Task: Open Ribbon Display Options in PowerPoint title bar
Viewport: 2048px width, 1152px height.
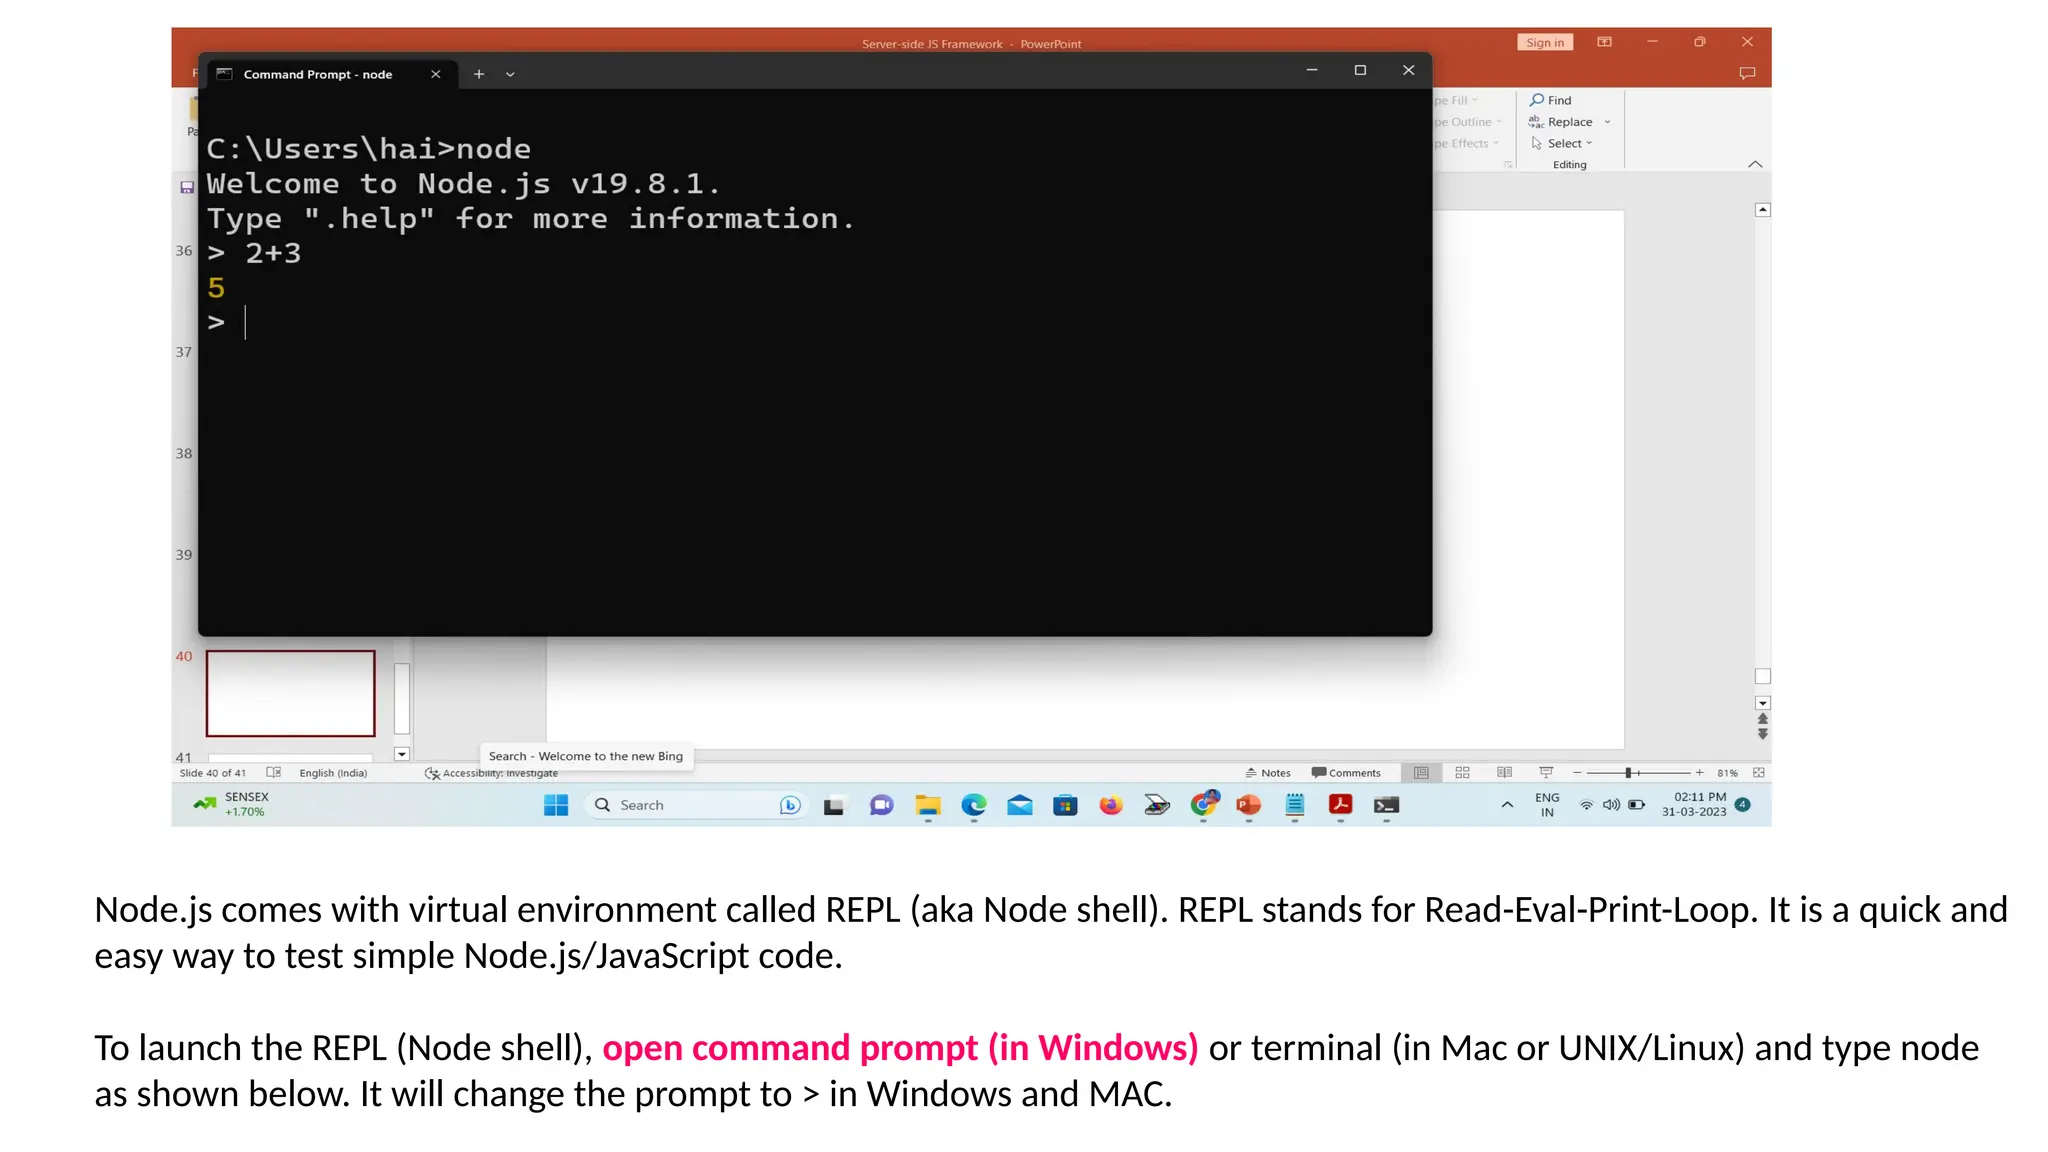Action: coord(1605,42)
